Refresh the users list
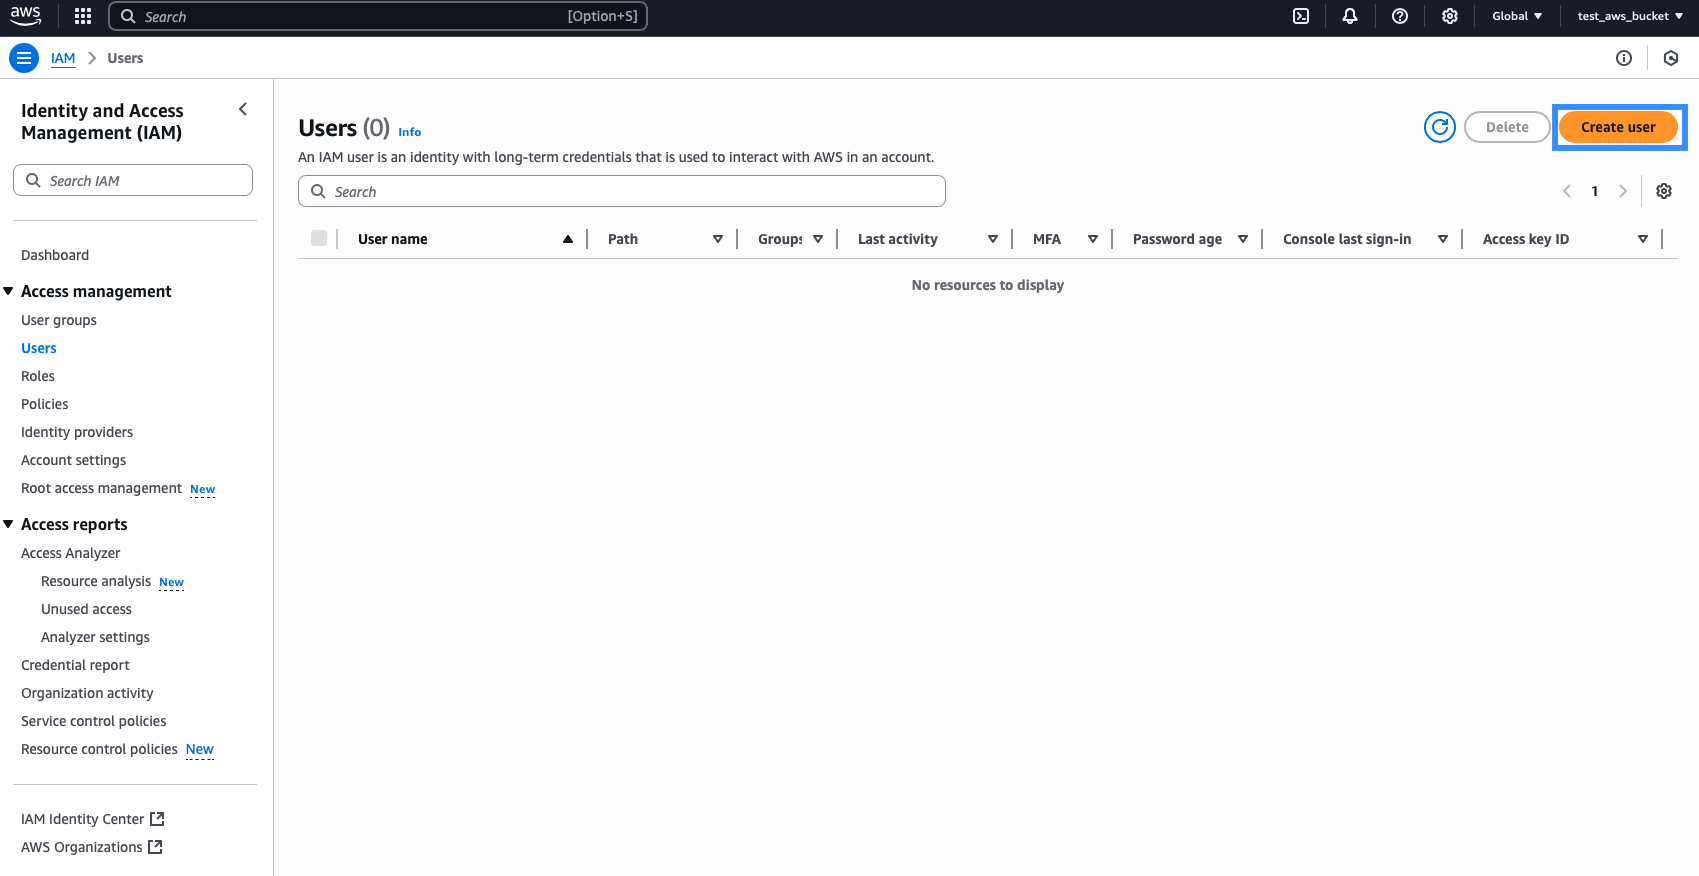1699x876 pixels. [x=1440, y=127]
